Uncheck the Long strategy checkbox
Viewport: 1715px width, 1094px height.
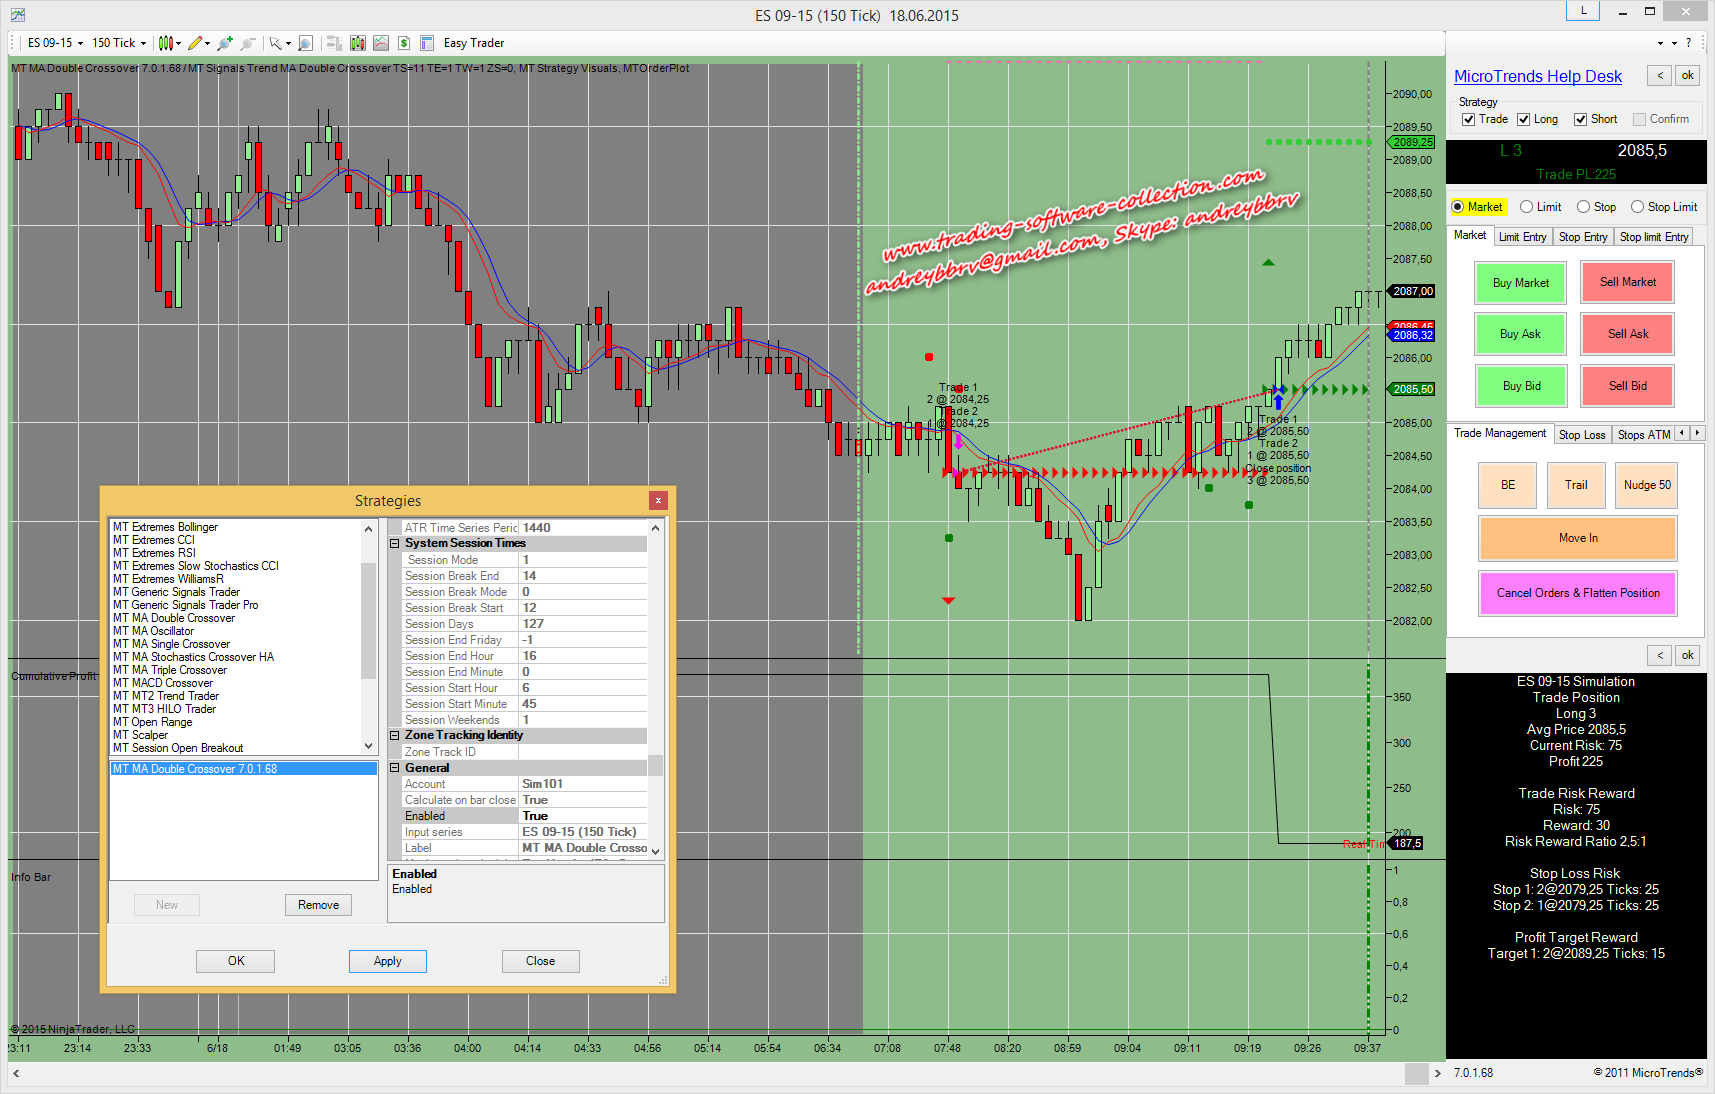[1524, 120]
